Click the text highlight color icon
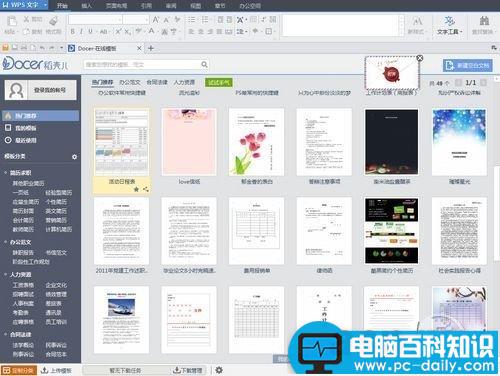500x376 pixels. tap(138, 31)
